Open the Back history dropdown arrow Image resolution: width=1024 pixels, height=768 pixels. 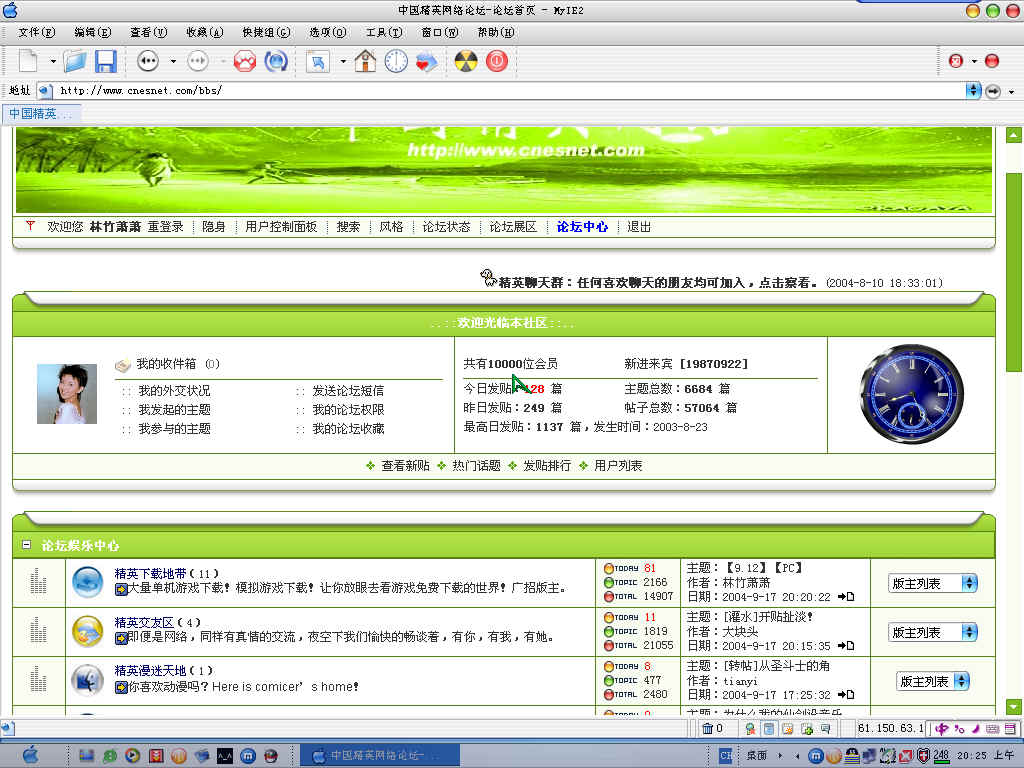point(173,62)
